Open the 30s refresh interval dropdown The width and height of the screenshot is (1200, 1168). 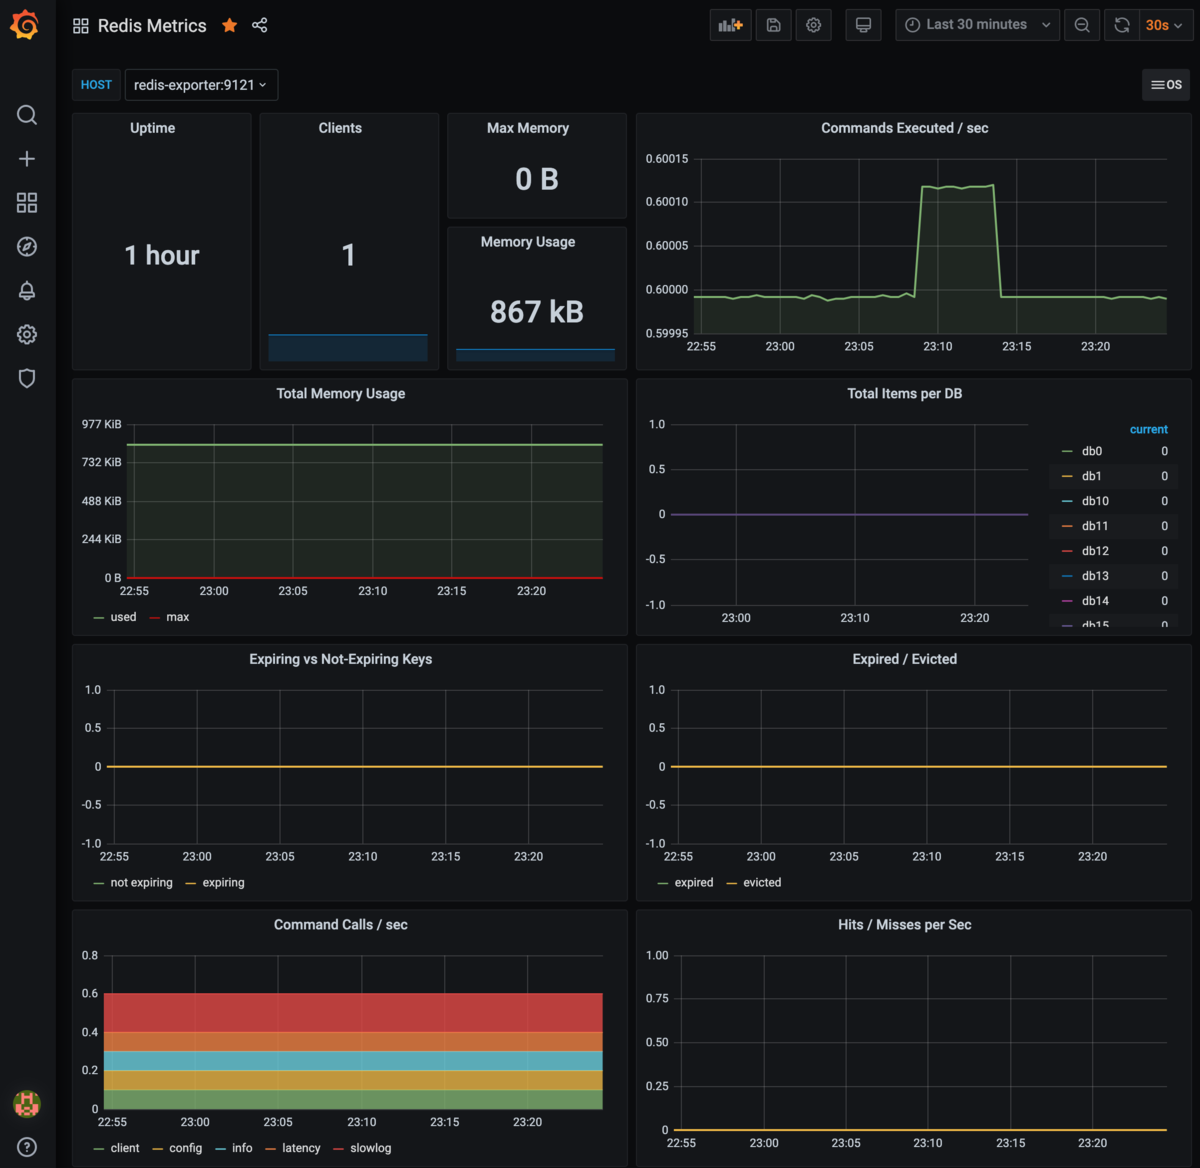click(x=1166, y=25)
